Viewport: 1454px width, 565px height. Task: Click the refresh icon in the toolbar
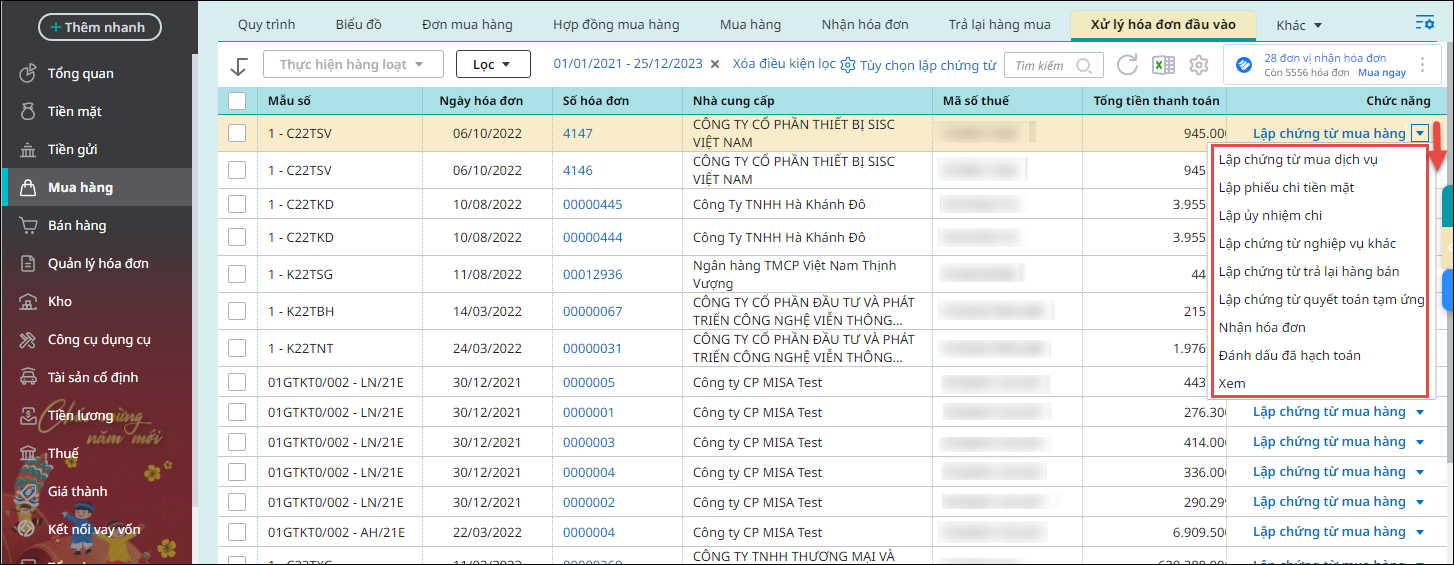(1127, 65)
